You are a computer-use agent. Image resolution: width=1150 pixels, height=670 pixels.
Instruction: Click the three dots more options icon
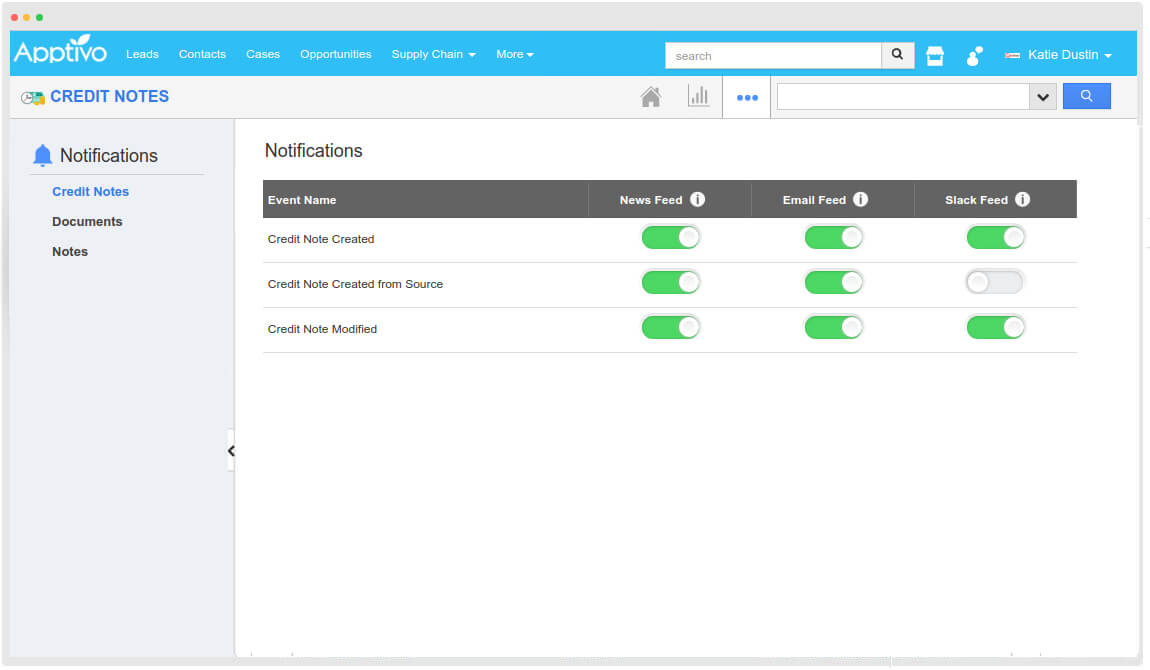point(747,98)
